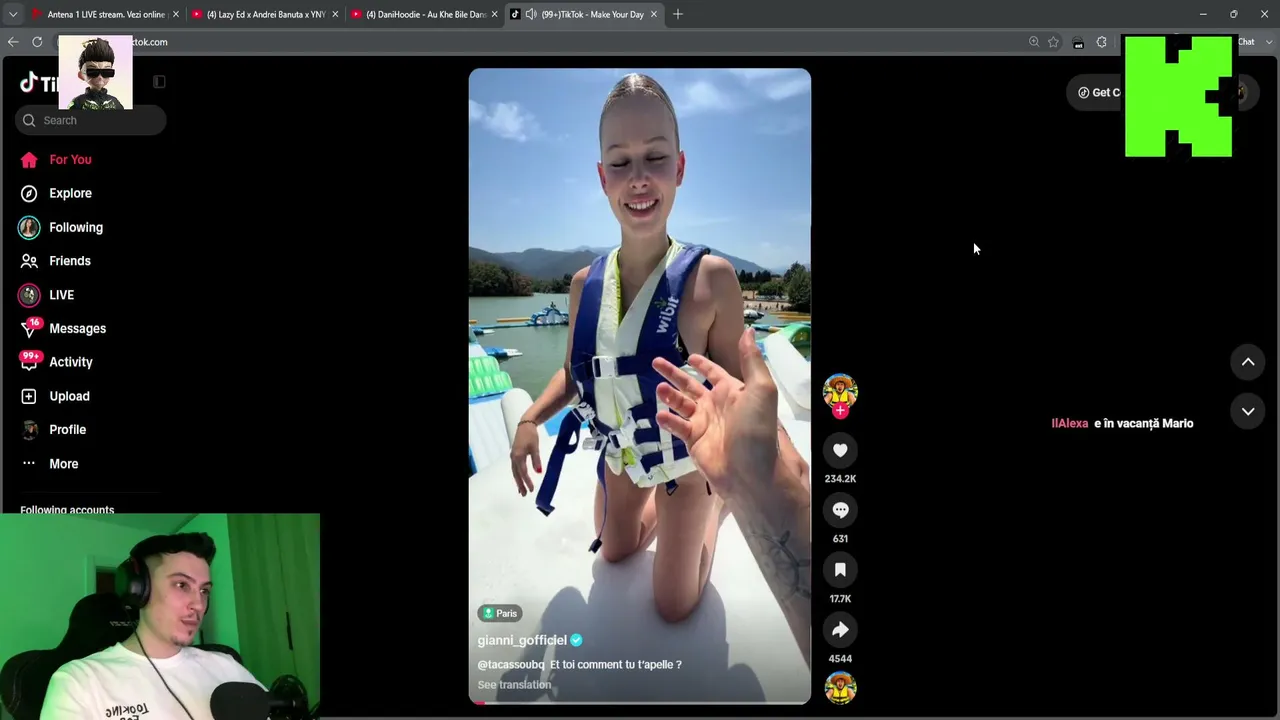Go to the Following feed
The image size is (1280, 720).
61,228
